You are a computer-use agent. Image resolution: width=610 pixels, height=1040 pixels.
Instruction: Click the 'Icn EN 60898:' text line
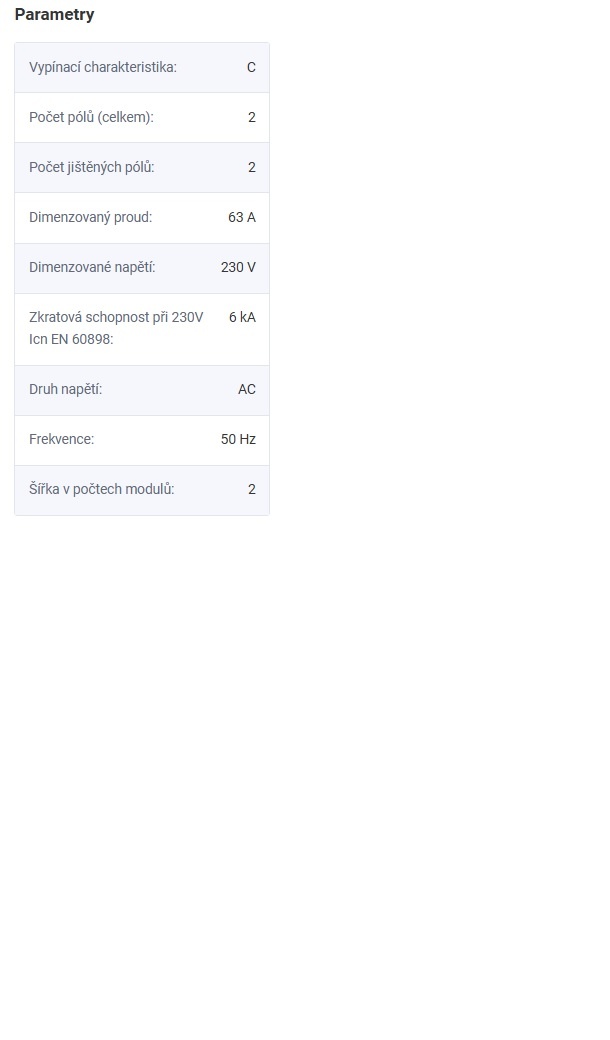click(x=71, y=339)
